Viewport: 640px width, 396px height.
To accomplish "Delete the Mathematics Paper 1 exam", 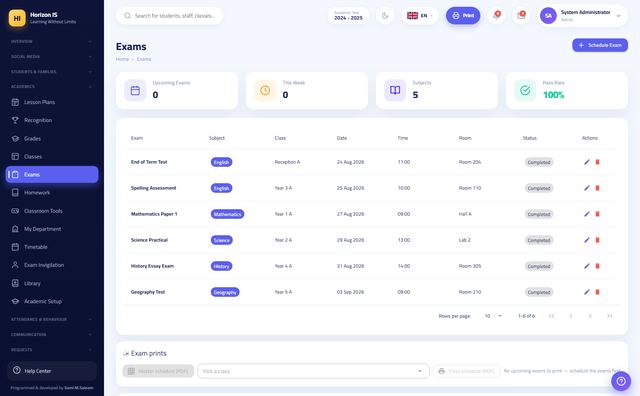I will click(x=598, y=214).
